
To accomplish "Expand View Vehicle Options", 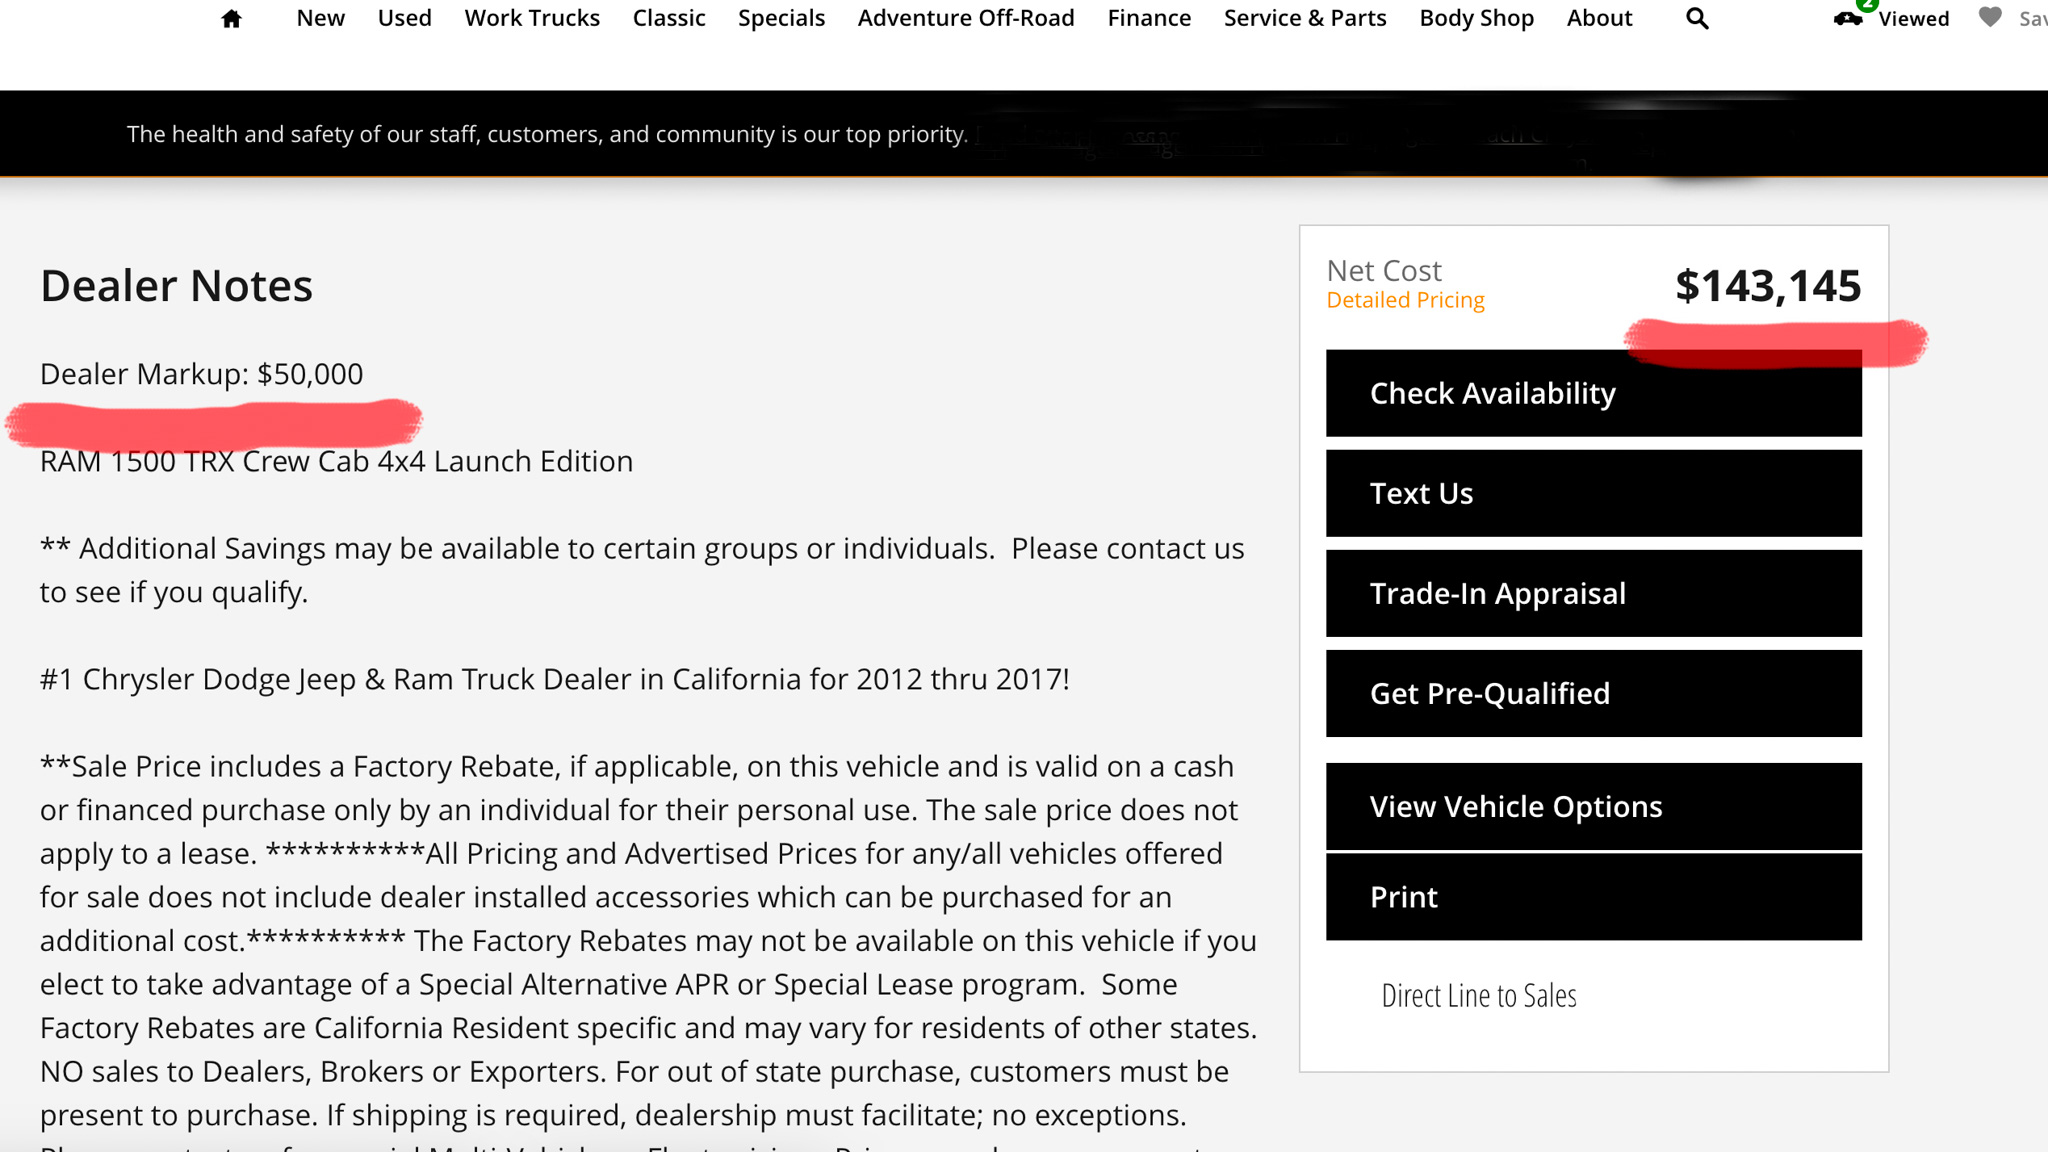I will [1593, 806].
